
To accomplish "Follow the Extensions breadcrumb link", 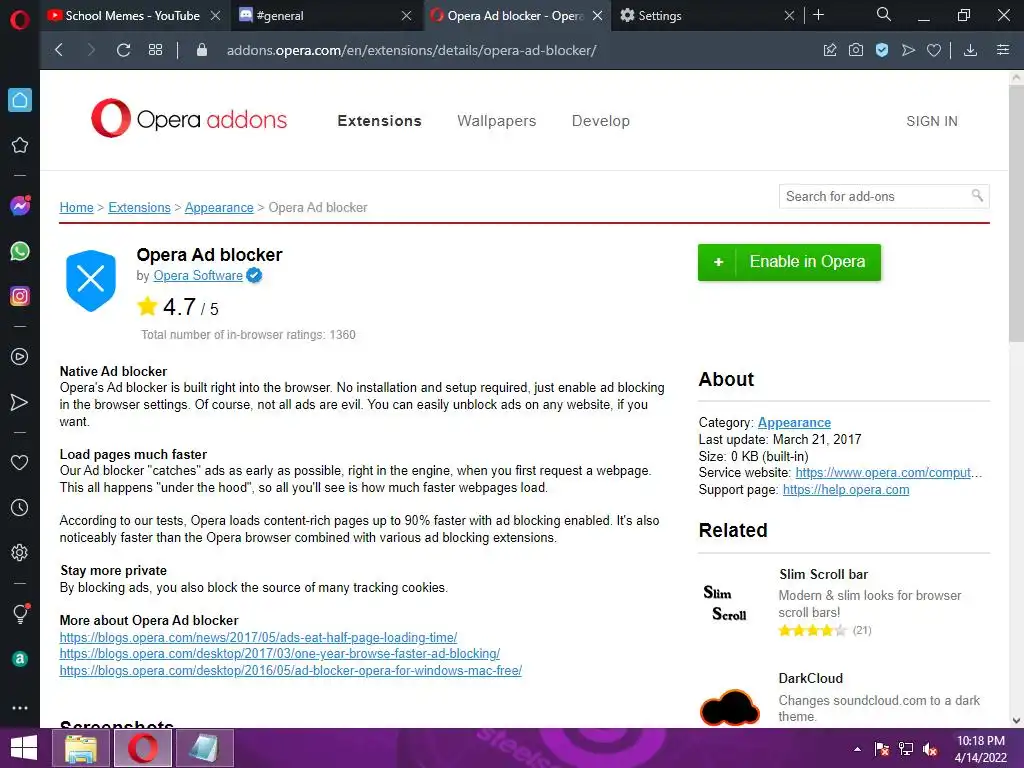I will (139, 208).
